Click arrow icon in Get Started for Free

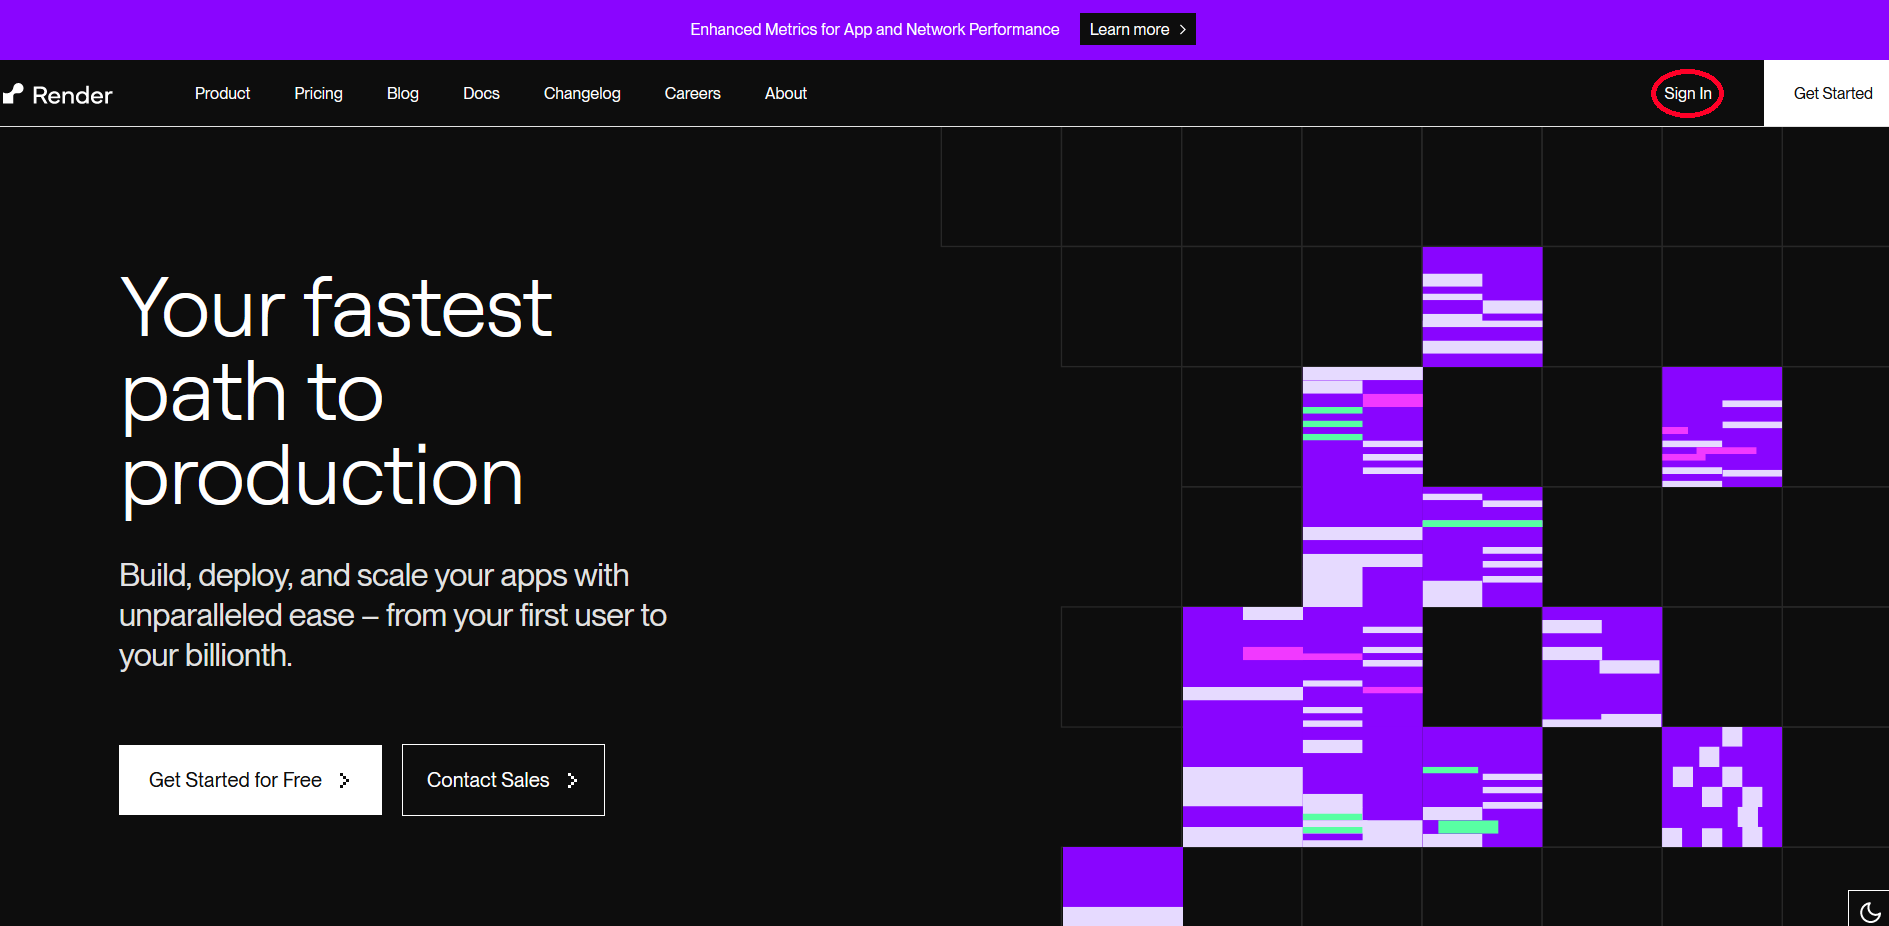click(x=345, y=780)
